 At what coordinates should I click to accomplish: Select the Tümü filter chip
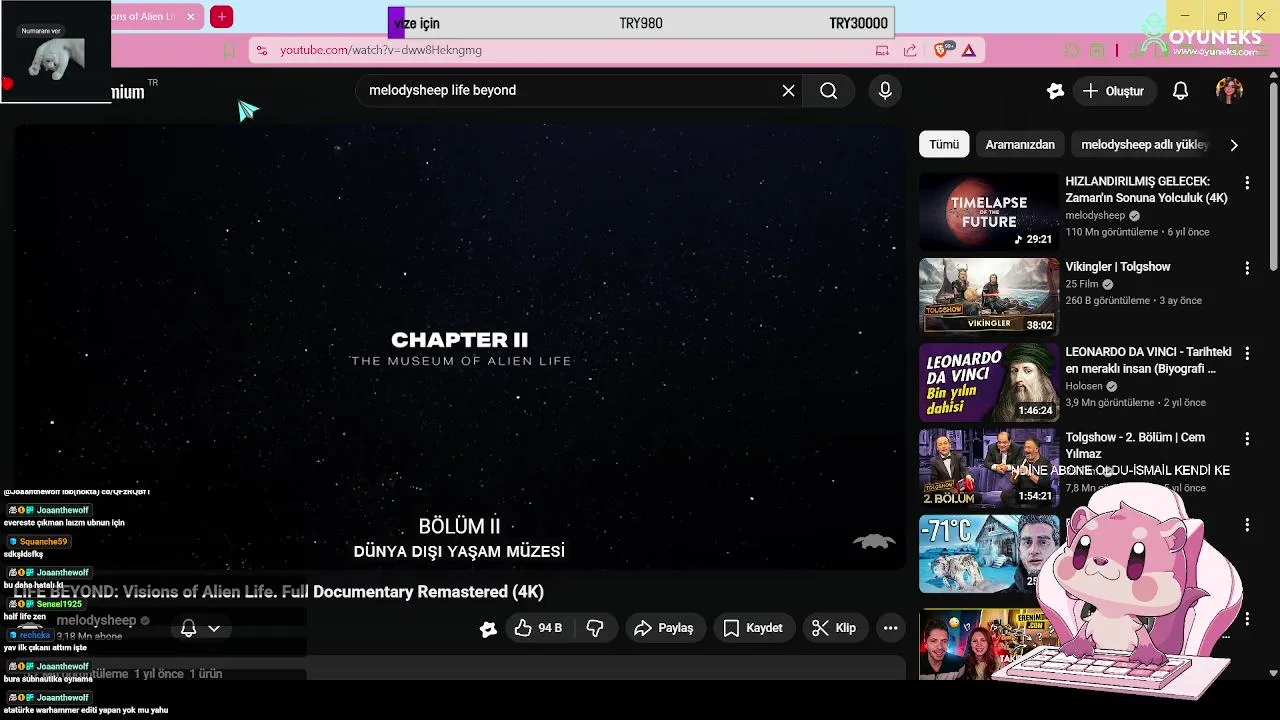click(x=944, y=145)
